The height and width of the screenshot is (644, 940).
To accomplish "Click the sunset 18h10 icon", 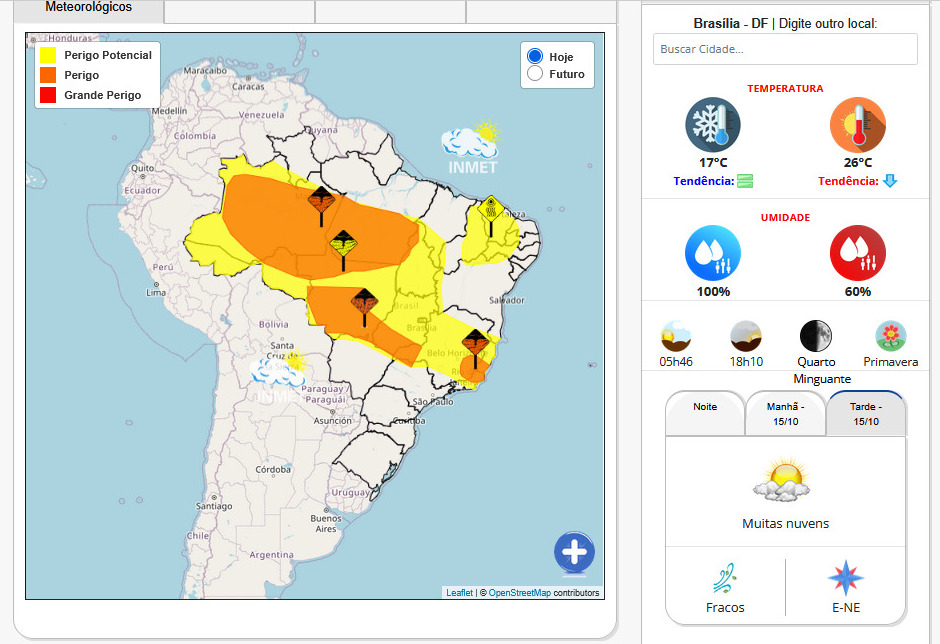I will pos(746,336).
